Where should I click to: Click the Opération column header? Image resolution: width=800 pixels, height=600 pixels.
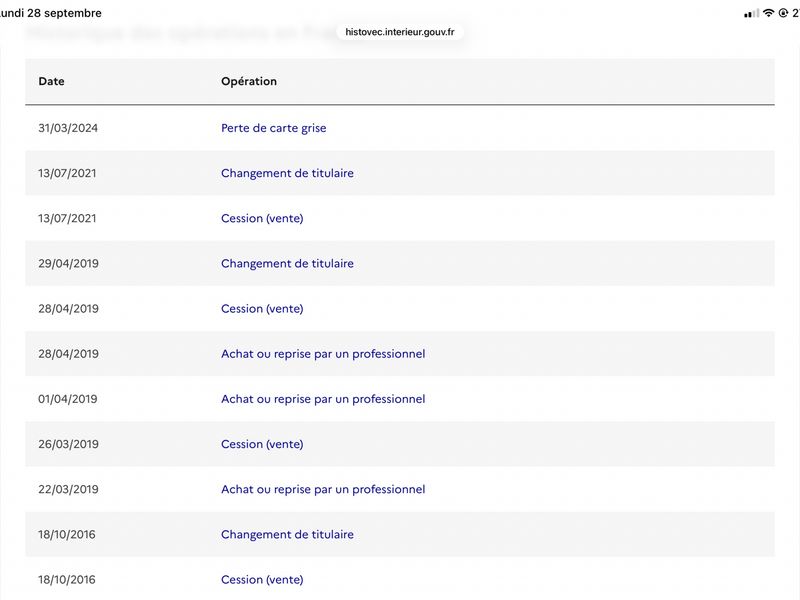click(249, 82)
